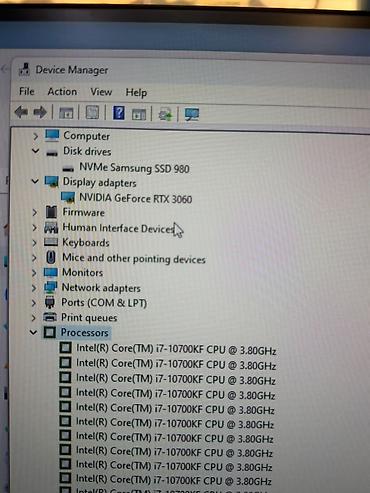
Task: Select the Firmware category icon
Action: click(51, 212)
